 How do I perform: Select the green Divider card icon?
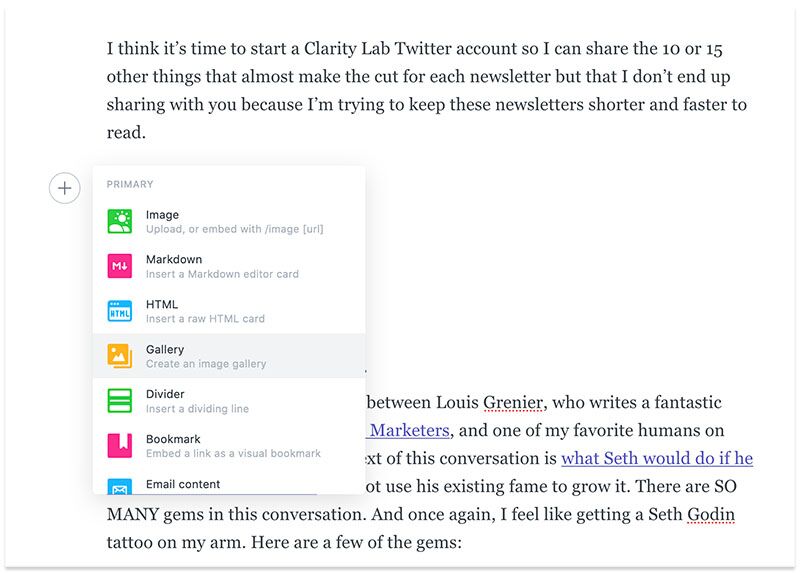click(119, 401)
